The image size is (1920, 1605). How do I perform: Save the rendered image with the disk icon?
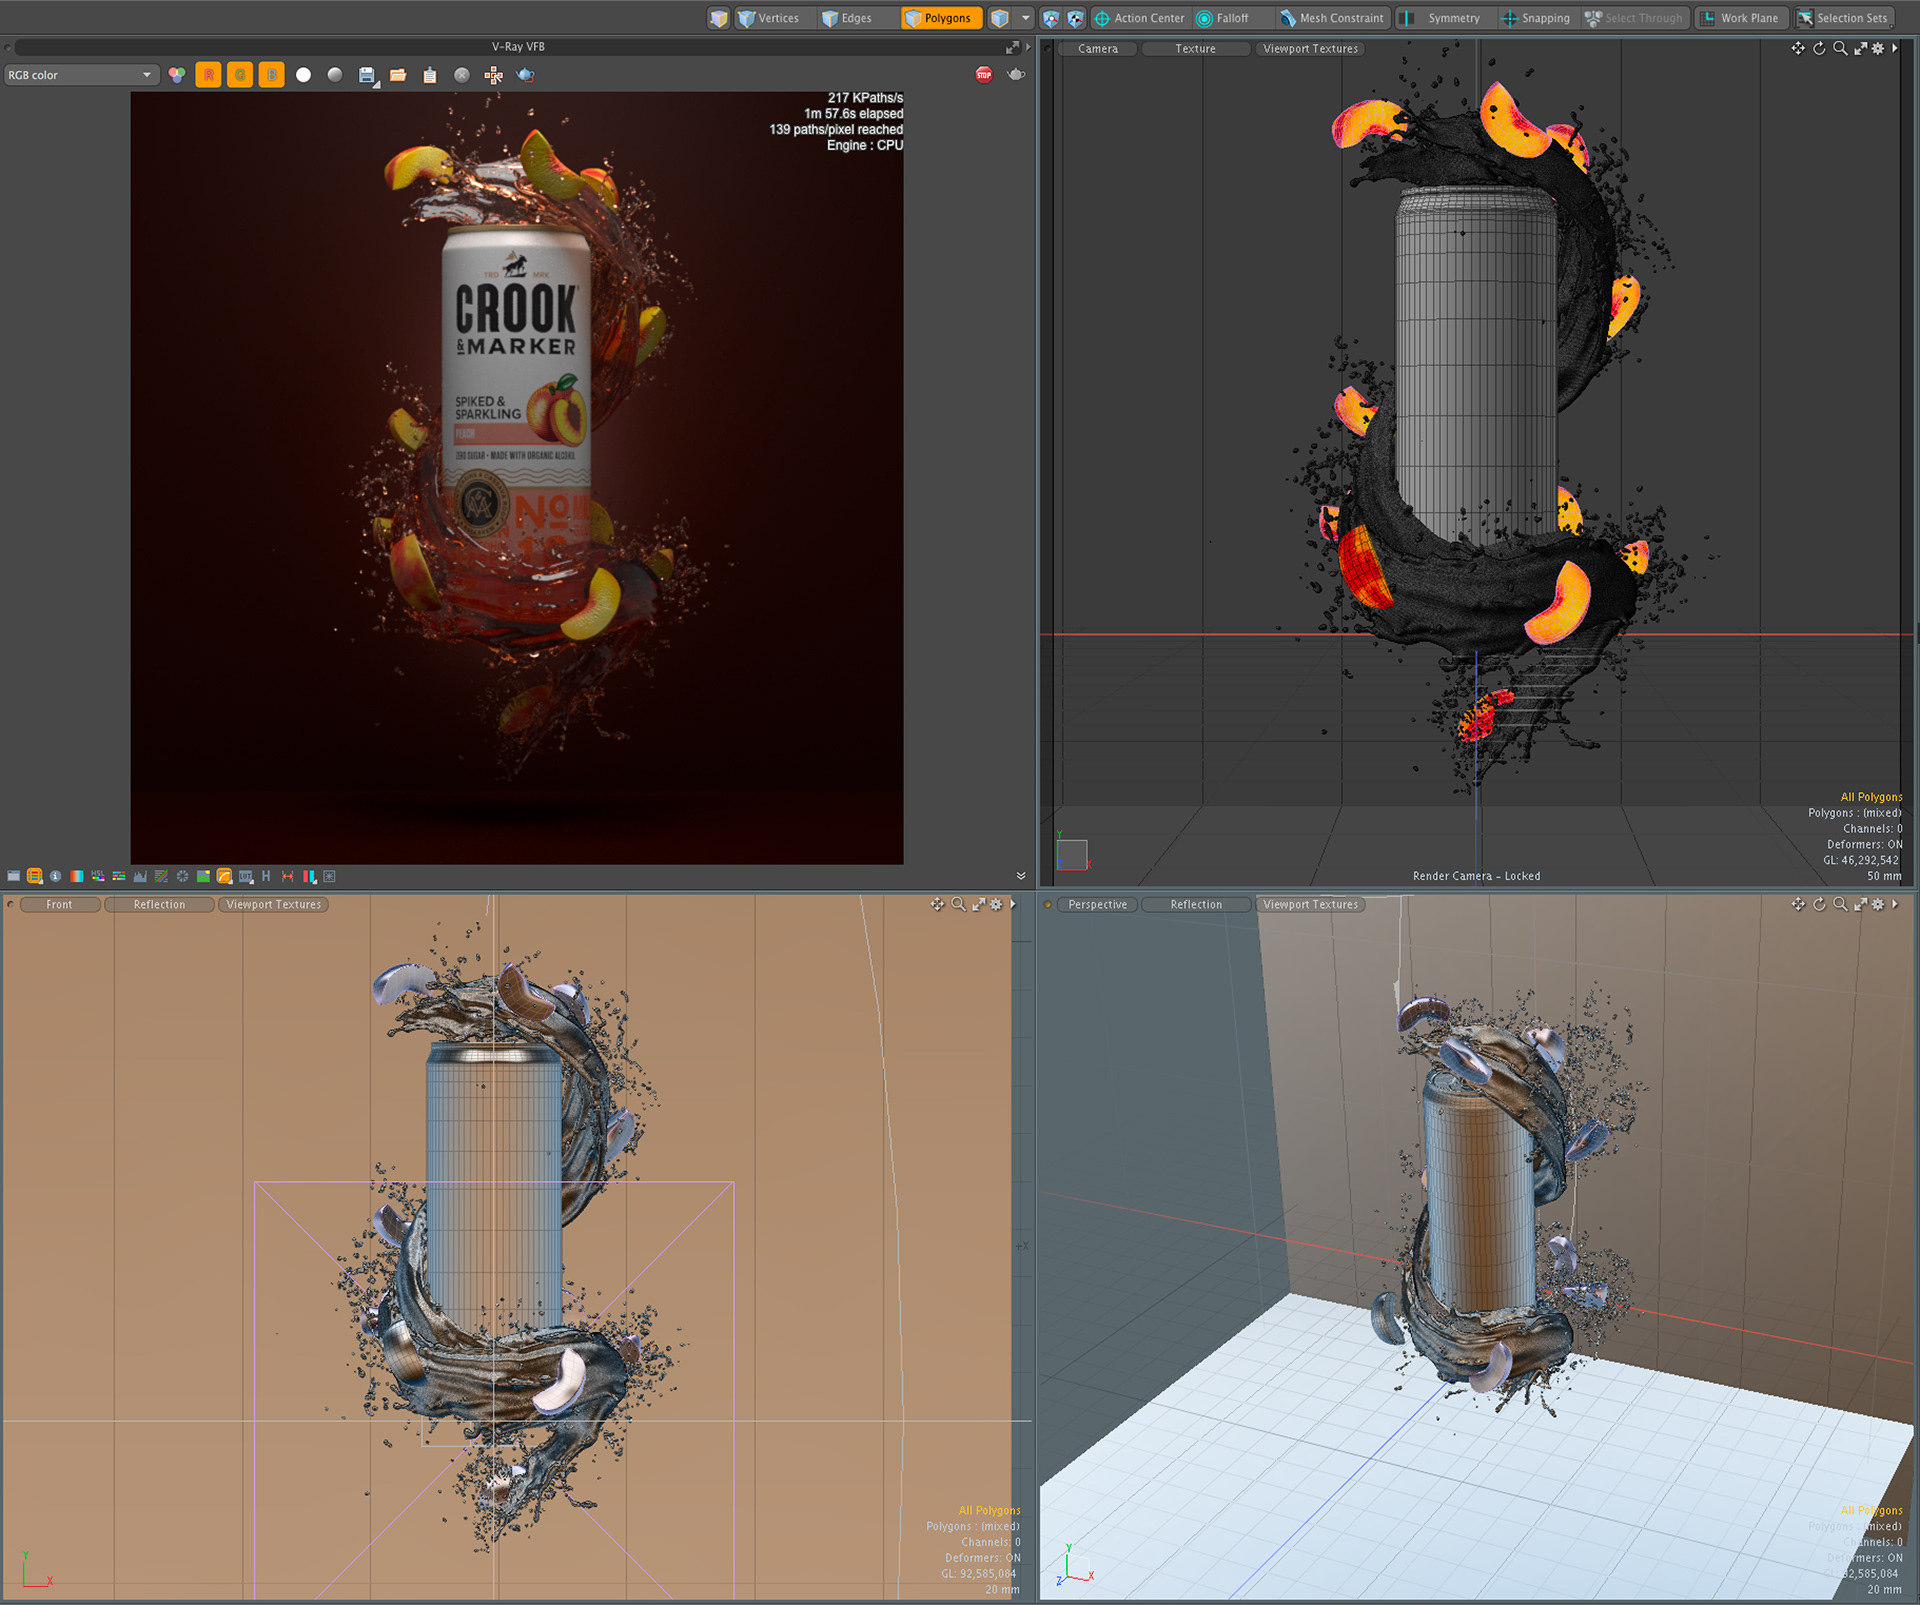367,75
